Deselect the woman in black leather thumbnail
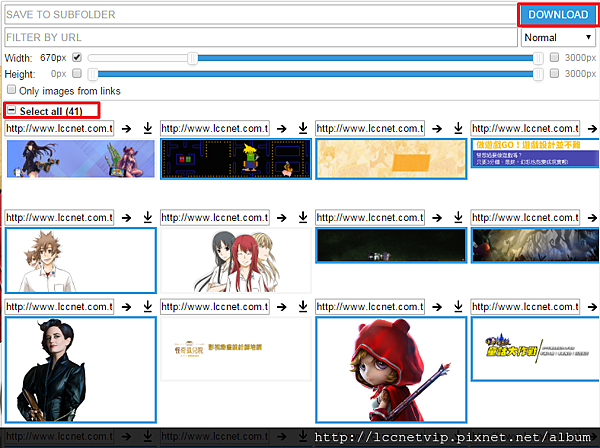Viewport: 600px width, 448px height. coord(81,370)
